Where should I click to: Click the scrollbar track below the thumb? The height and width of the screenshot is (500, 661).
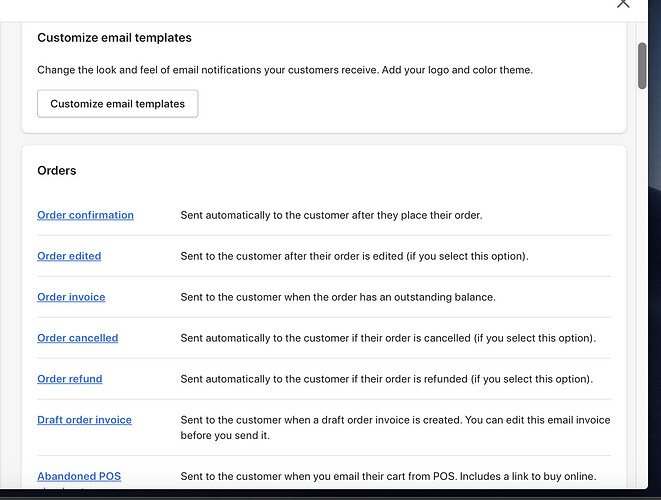(642, 300)
